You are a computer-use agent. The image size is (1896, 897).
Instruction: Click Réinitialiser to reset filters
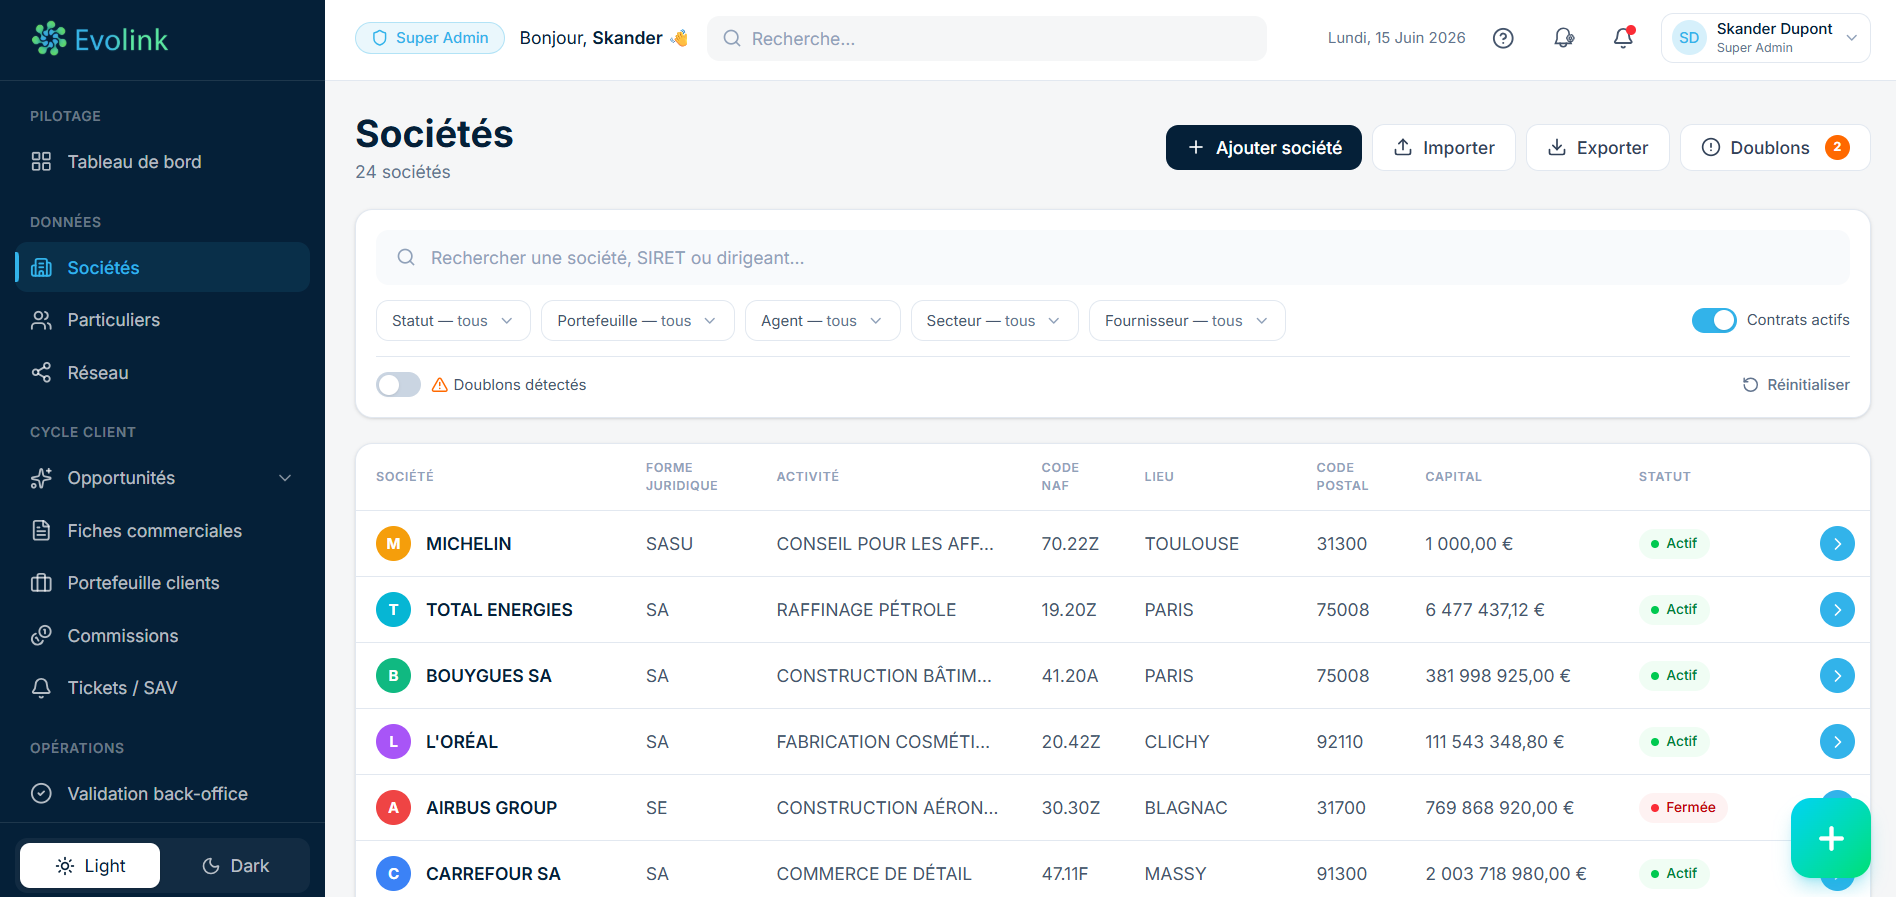tap(1796, 385)
